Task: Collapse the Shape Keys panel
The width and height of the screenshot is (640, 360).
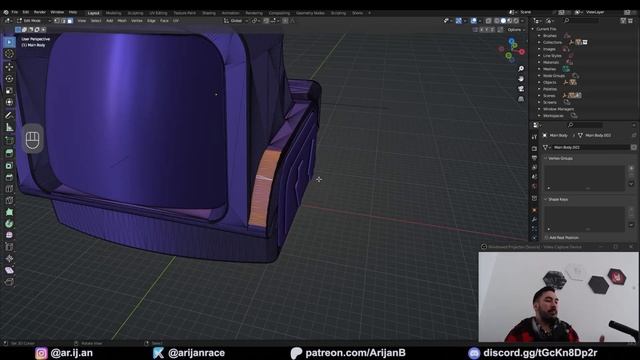Action: pyautogui.click(x=546, y=200)
